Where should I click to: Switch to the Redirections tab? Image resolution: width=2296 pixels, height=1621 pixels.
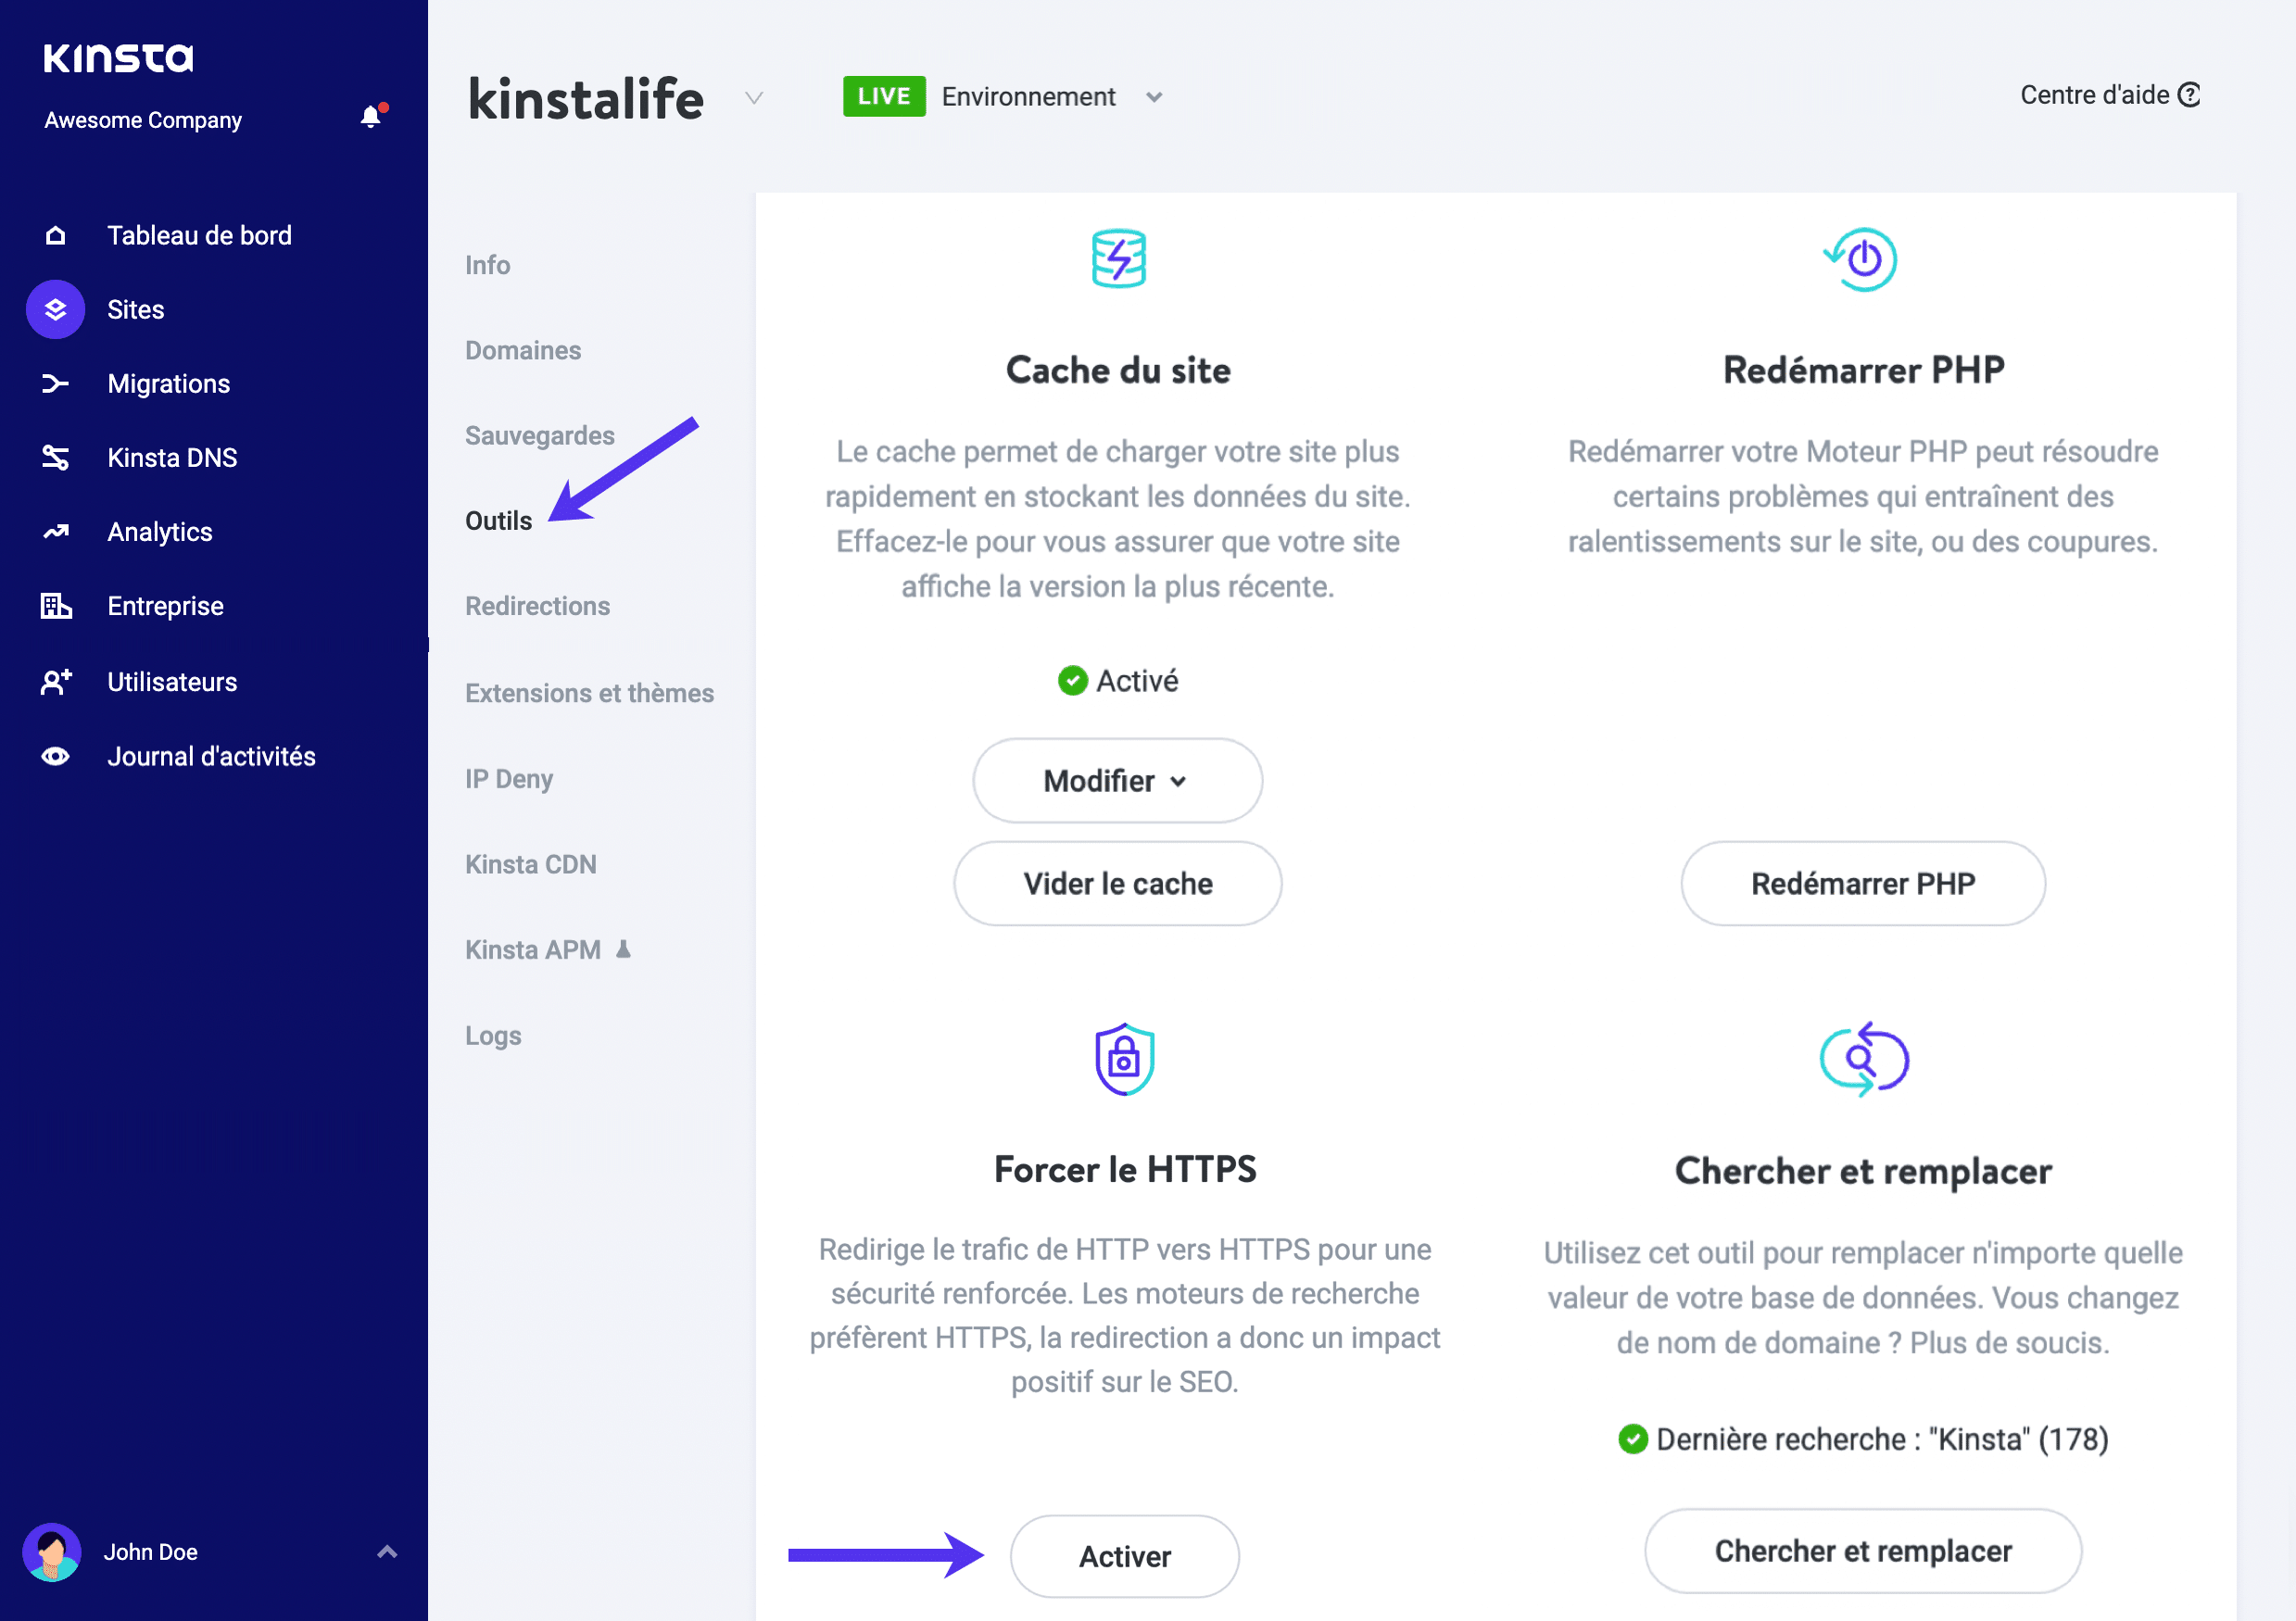(x=537, y=605)
